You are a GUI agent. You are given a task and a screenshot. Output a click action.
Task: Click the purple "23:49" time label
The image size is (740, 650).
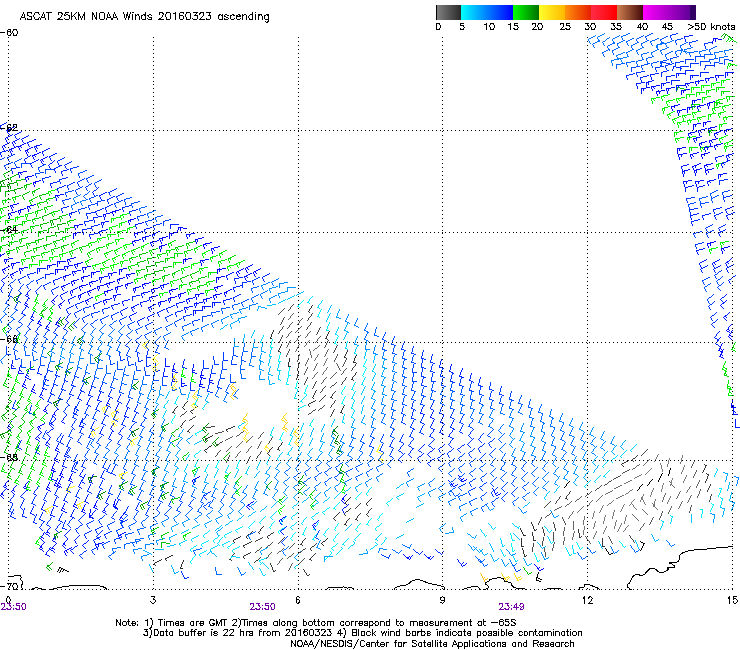click(x=511, y=607)
